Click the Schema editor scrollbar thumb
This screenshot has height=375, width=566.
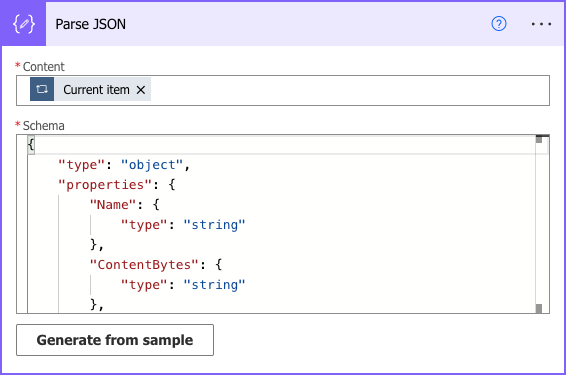539,139
